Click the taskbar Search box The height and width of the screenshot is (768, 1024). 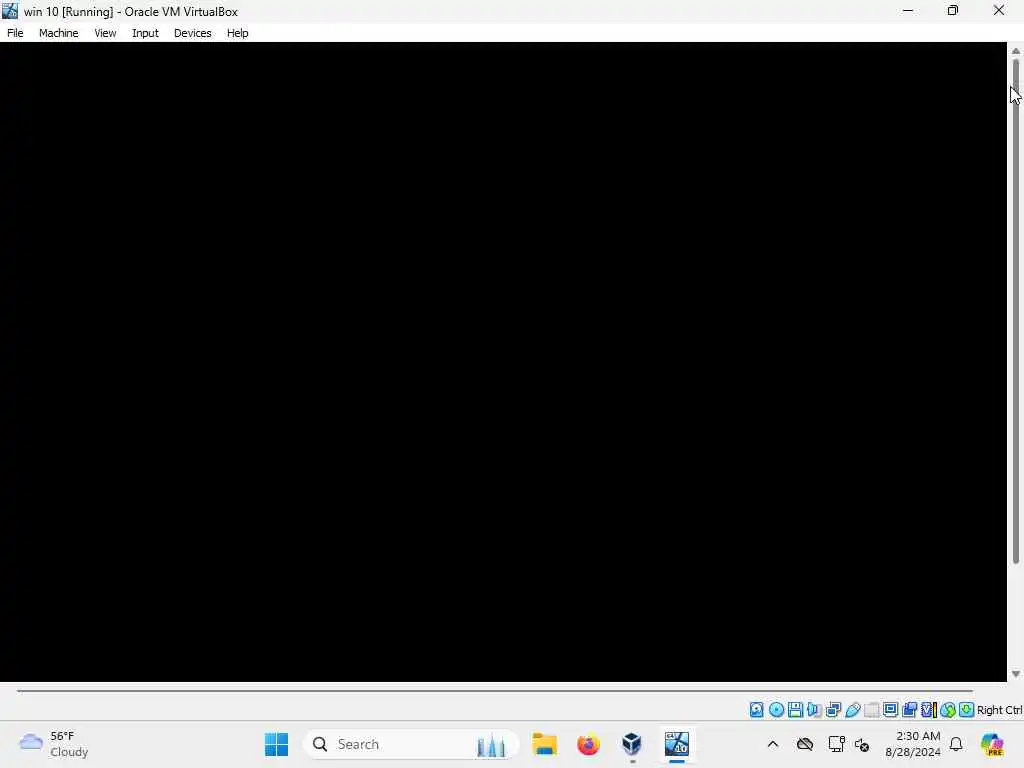point(411,744)
